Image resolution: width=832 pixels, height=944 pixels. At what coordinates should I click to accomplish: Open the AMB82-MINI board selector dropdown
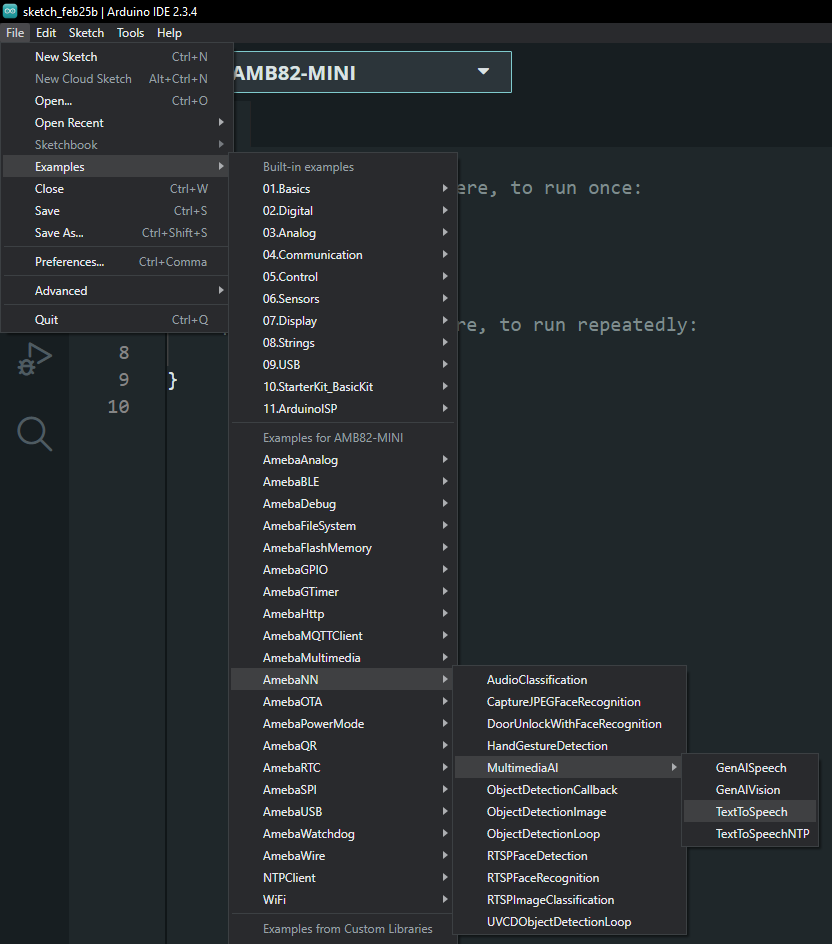(x=372, y=72)
